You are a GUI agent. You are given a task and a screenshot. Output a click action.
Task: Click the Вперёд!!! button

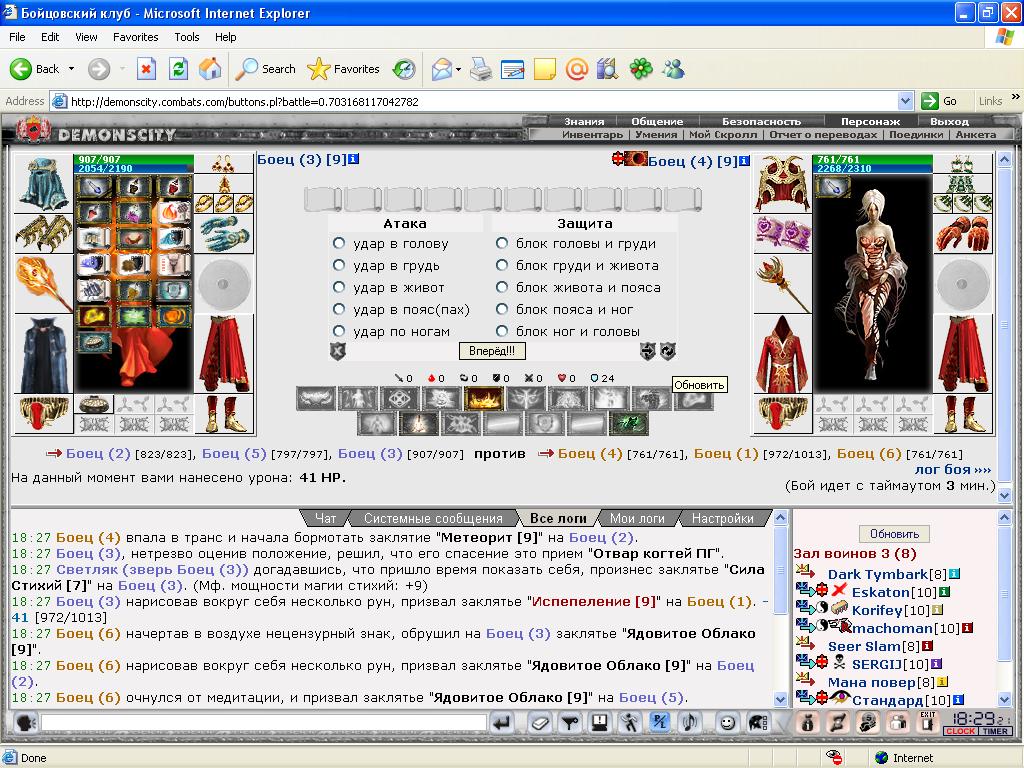click(x=492, y=351)
